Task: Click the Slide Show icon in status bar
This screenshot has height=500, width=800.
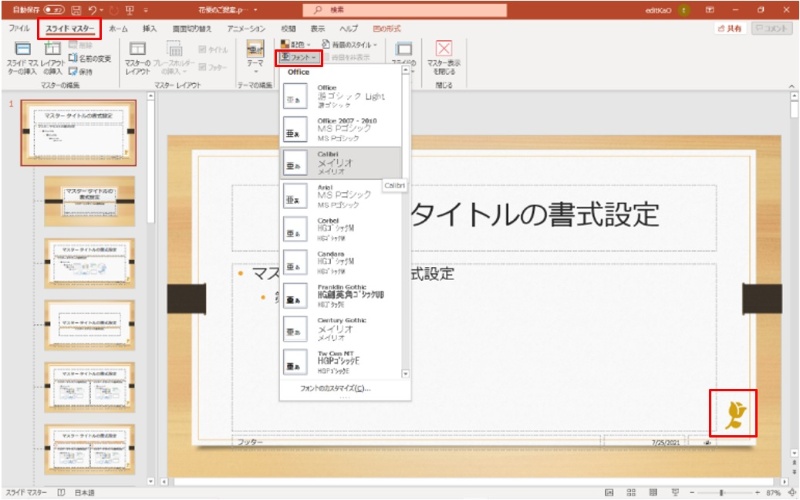Action: pos(676,492)
